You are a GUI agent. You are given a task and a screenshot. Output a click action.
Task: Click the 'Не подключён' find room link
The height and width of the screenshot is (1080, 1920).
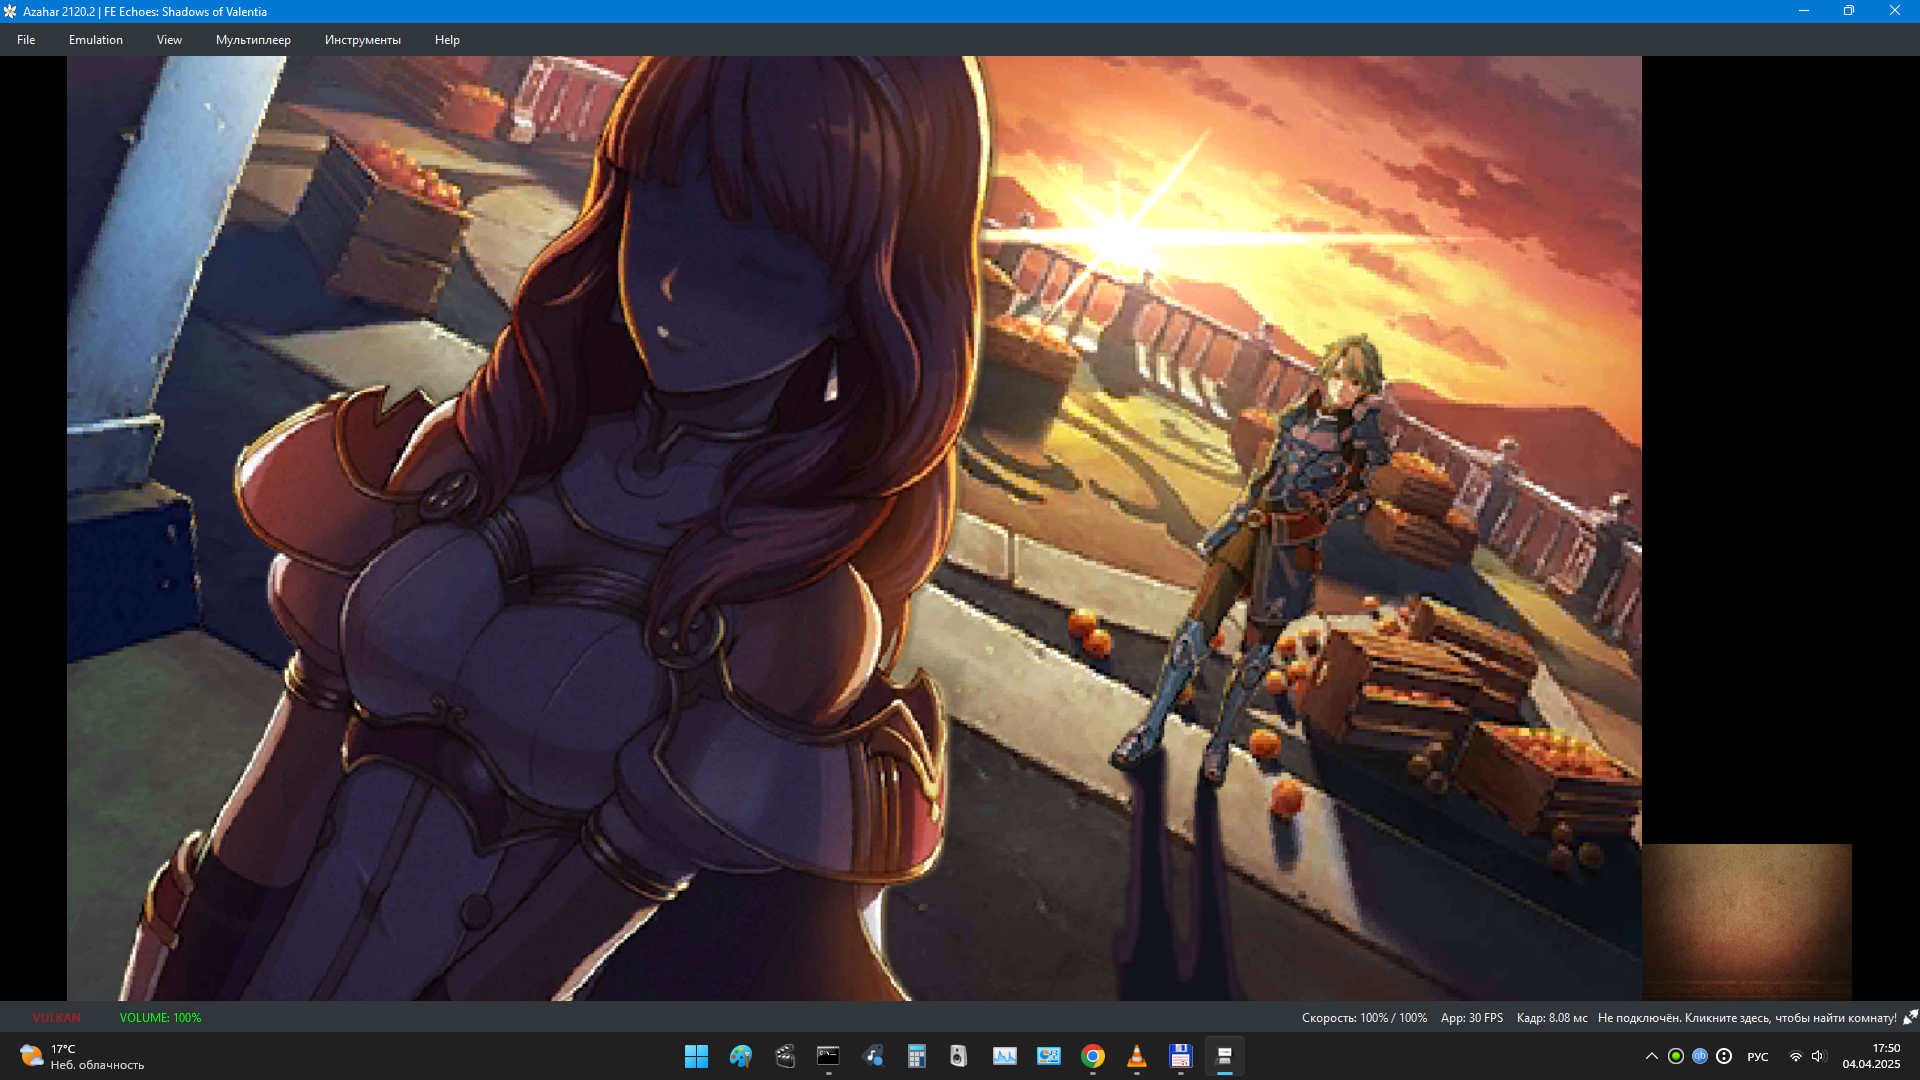[x=1747, y=1017]
